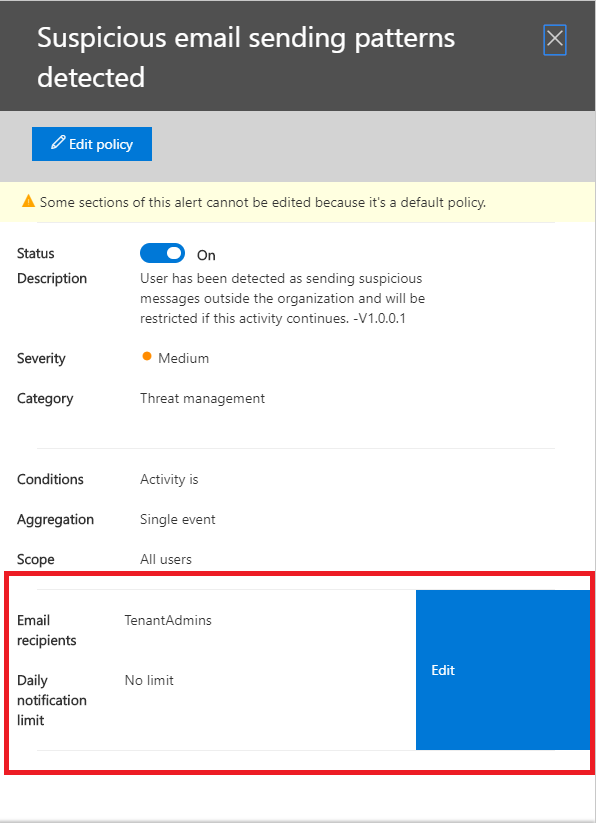
Task: Click the 'Medium' severity text
Action: click(x=184, y=358)
